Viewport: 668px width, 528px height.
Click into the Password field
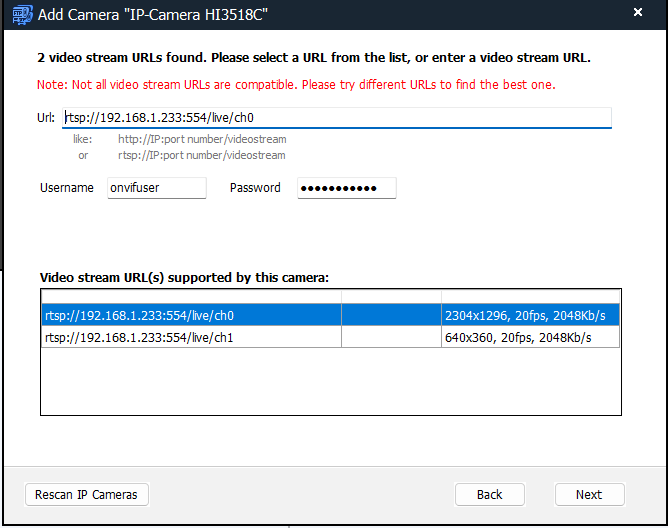[346, 188]
